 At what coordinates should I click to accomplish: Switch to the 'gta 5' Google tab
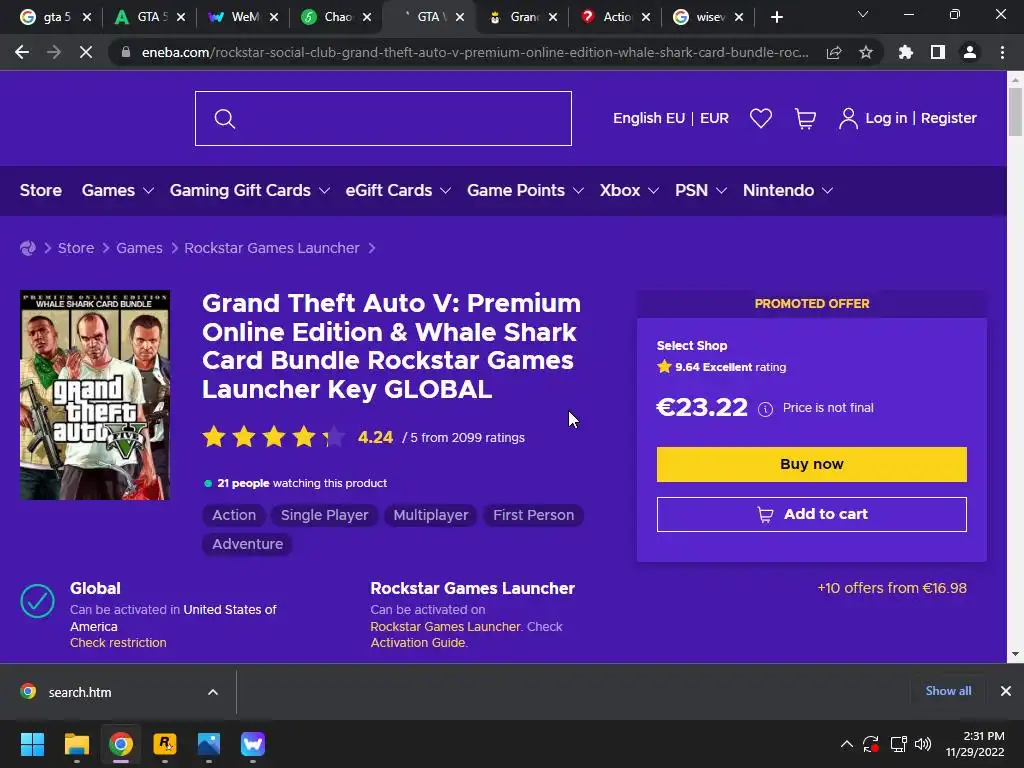(56, 17)
